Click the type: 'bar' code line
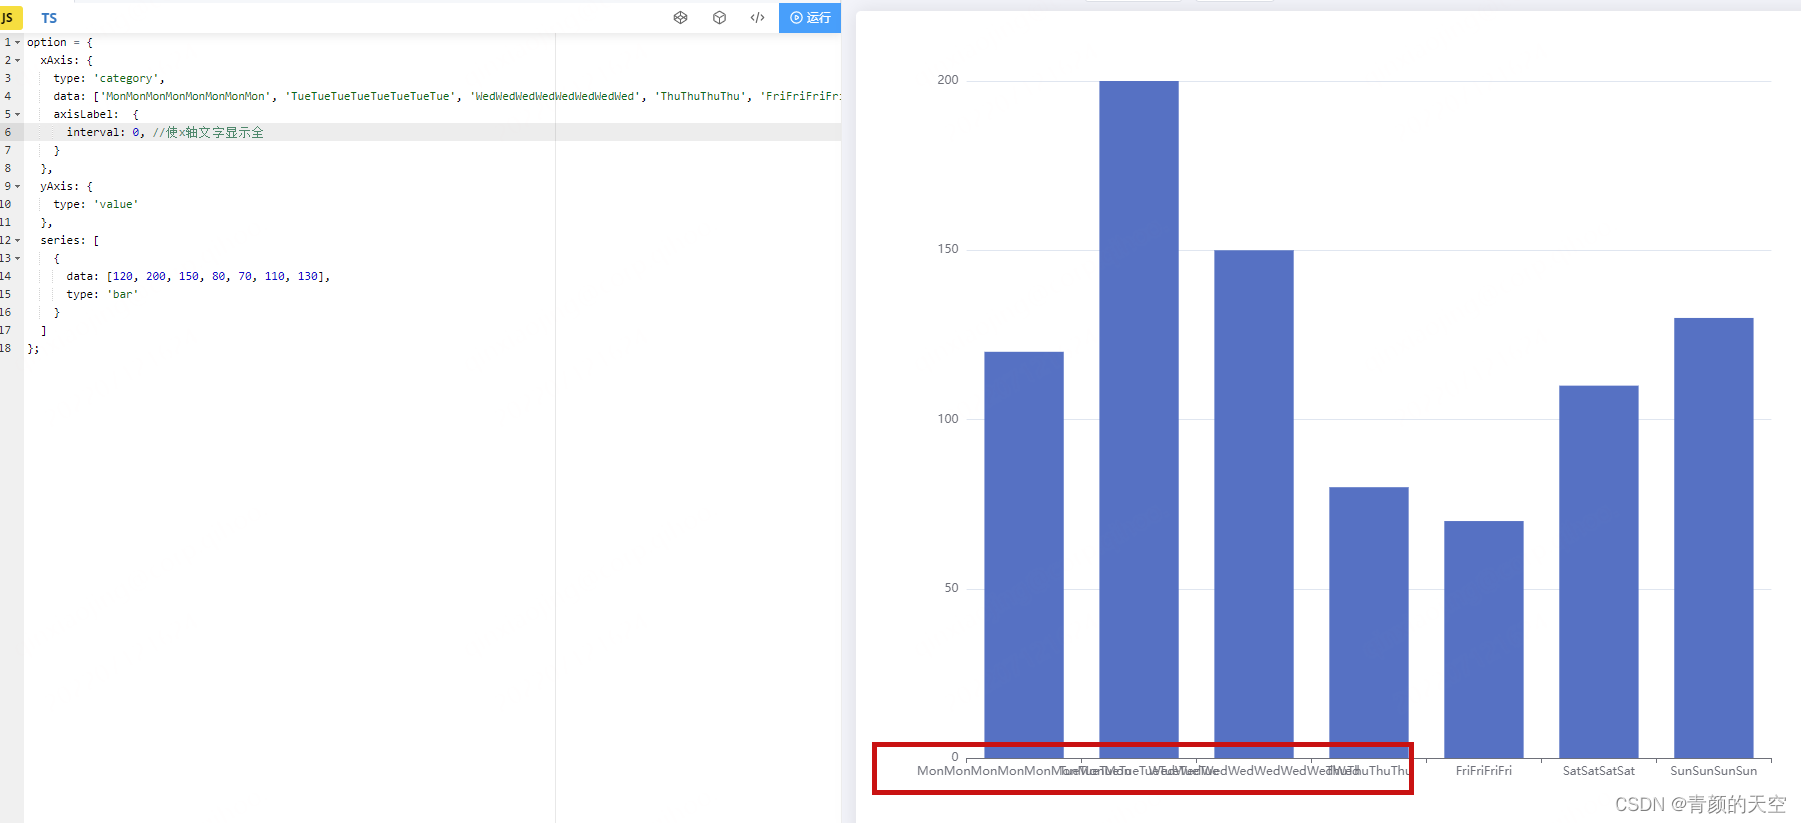1801x823 pixels. click(102, 294)
